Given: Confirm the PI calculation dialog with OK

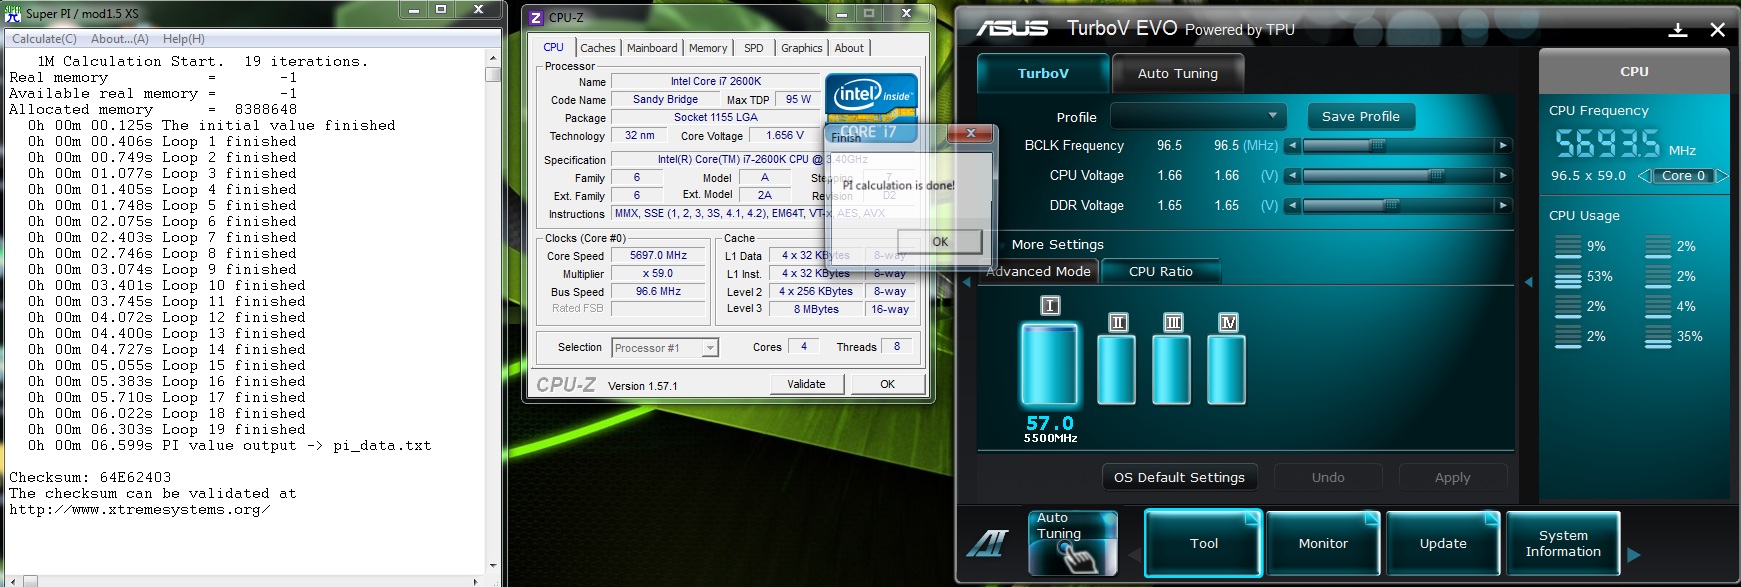Looking at the screenshot, I should [940, 242].
